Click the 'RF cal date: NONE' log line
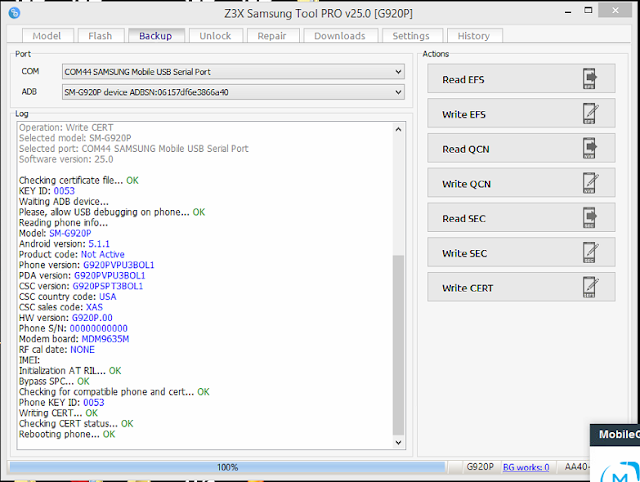Viewport: 640px width, 482px height. tap(57, 349)
